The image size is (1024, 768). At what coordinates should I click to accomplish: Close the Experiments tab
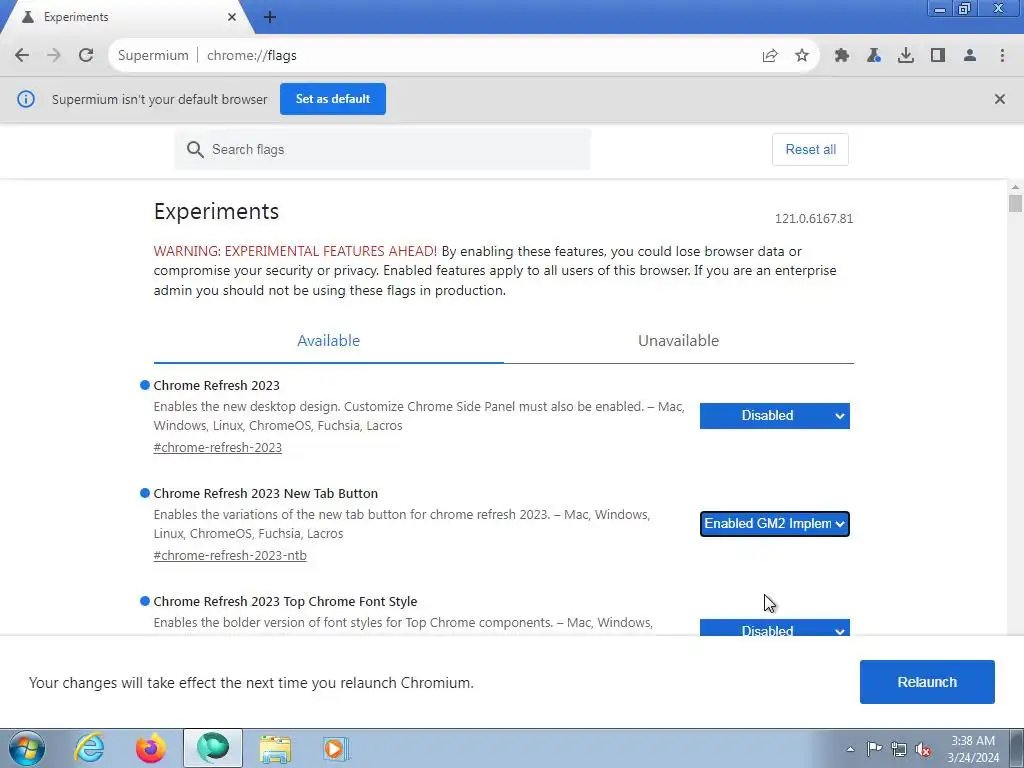point(232,17)
